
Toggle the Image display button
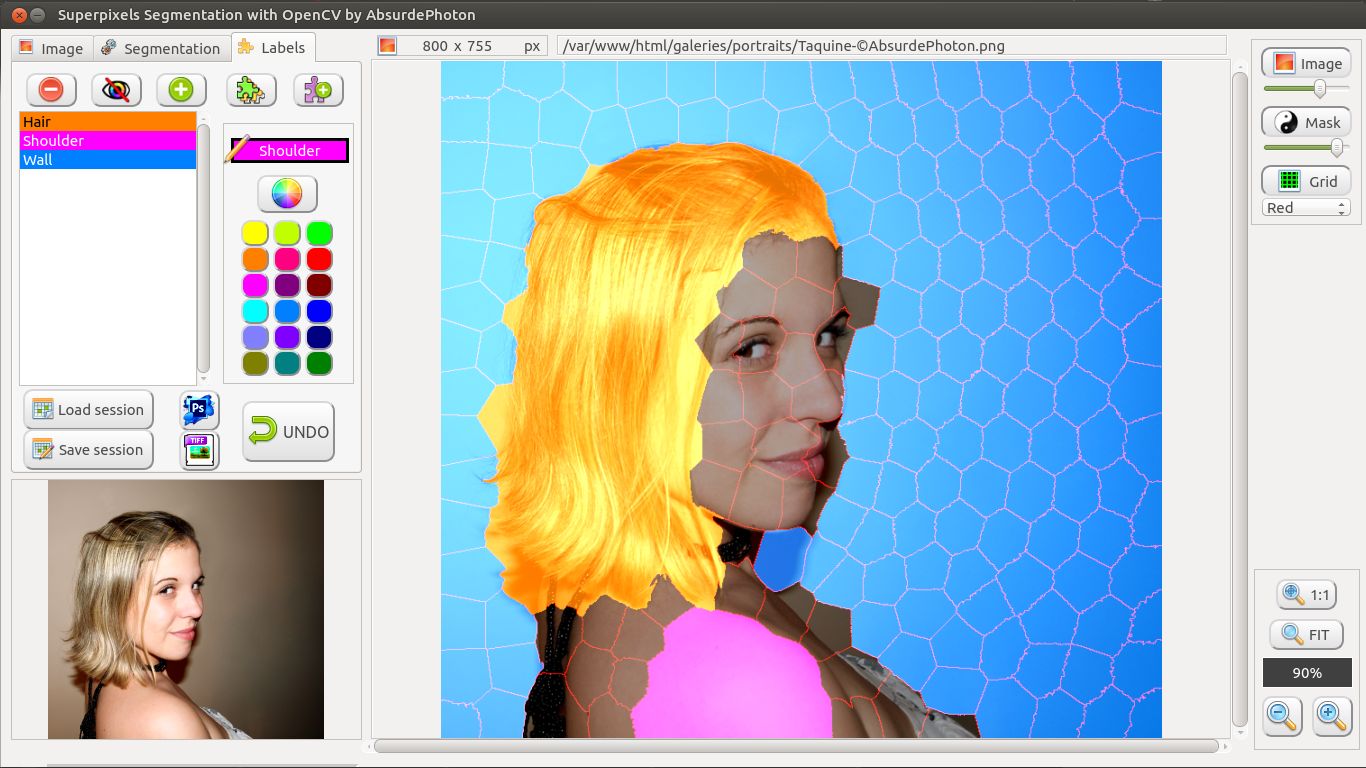[x=1306, y=63]
